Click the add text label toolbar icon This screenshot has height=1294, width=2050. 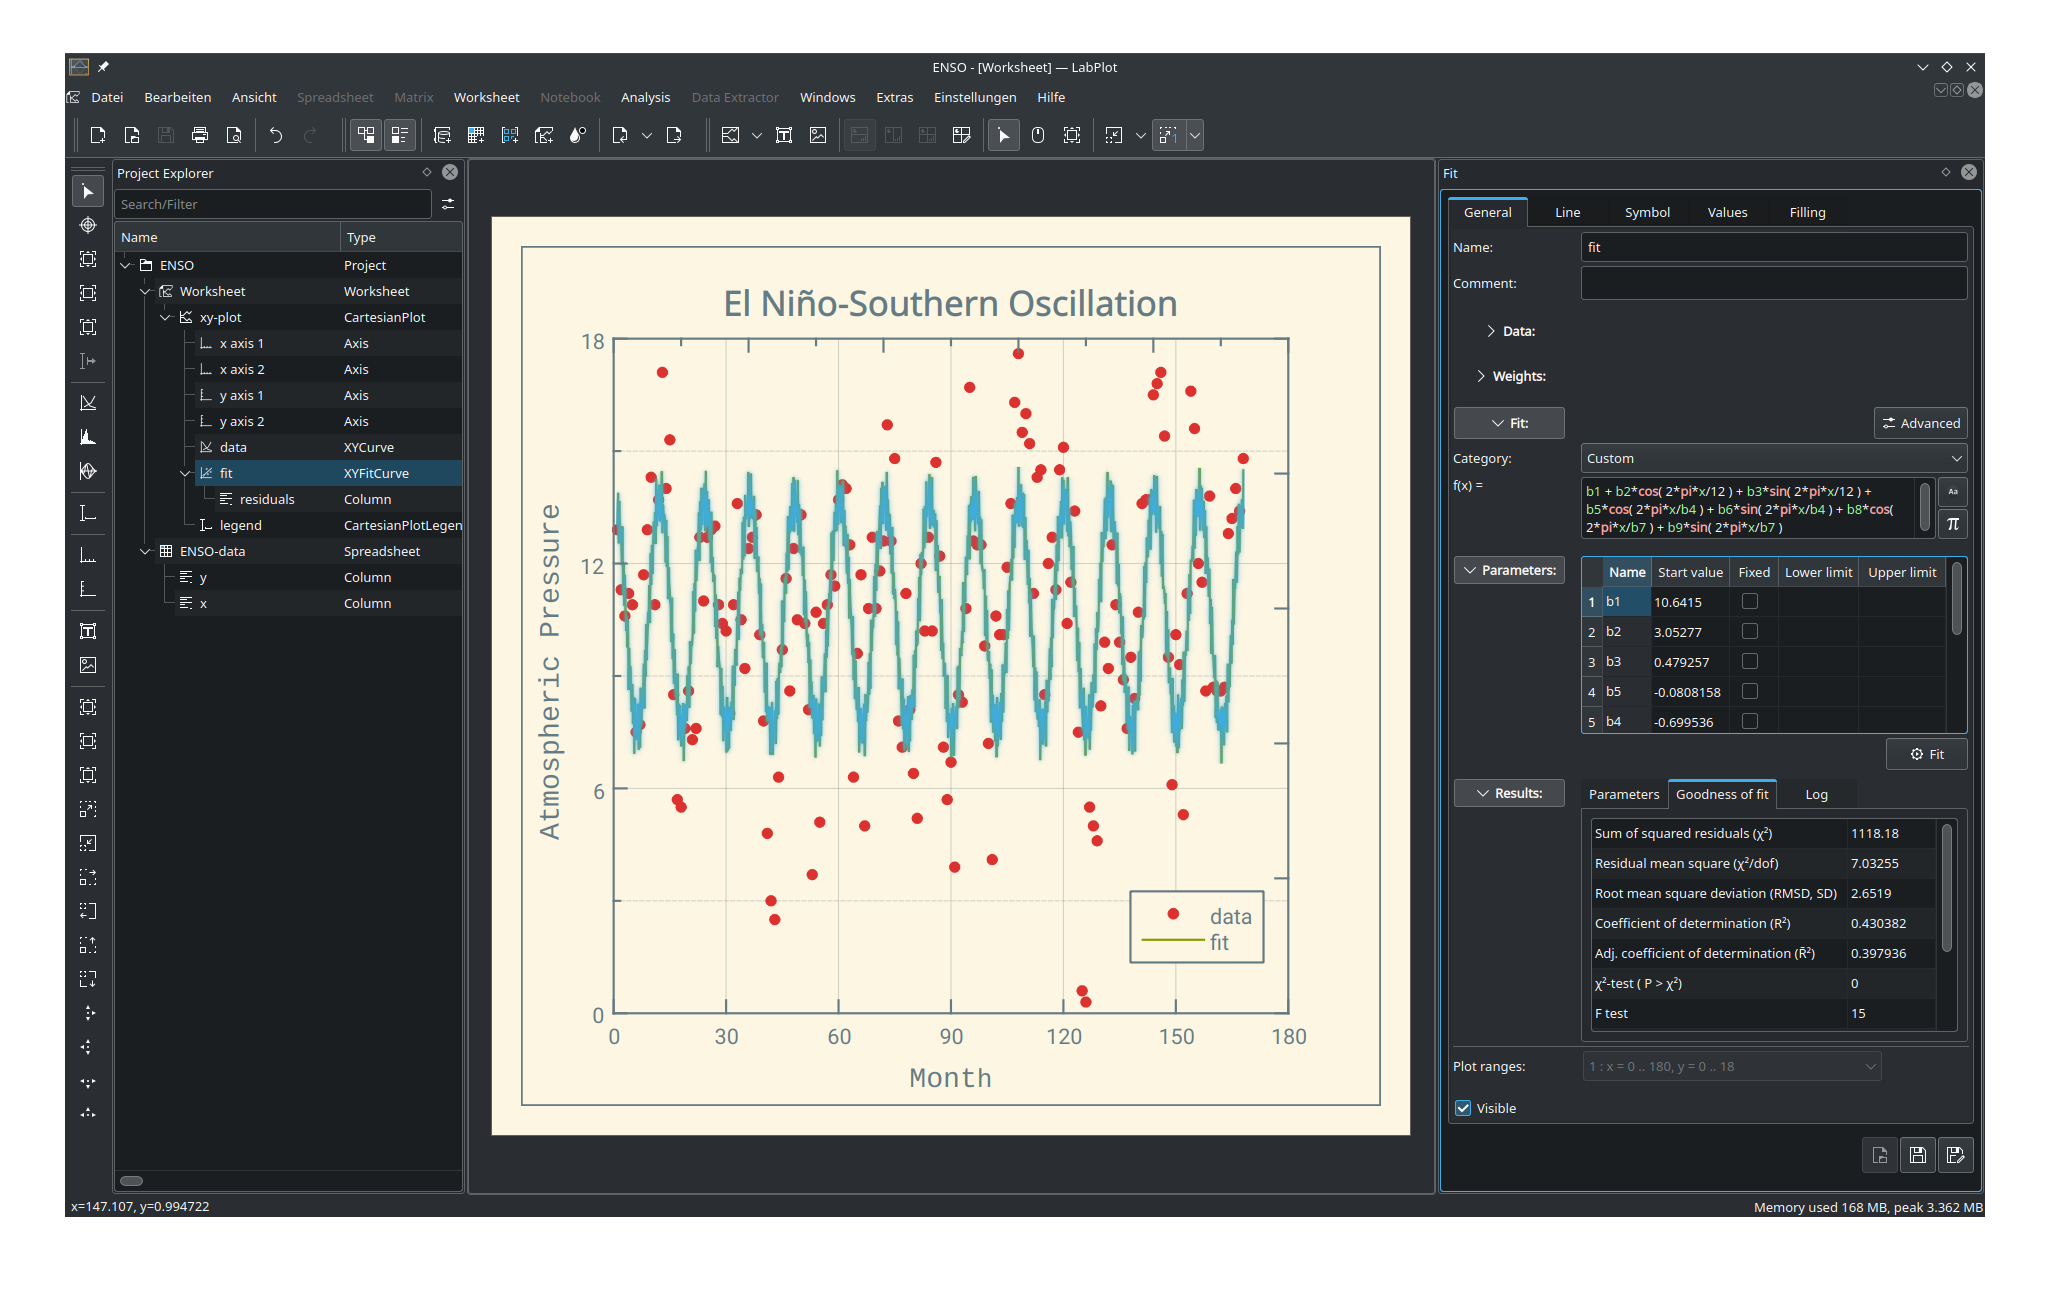pos(784,135)
